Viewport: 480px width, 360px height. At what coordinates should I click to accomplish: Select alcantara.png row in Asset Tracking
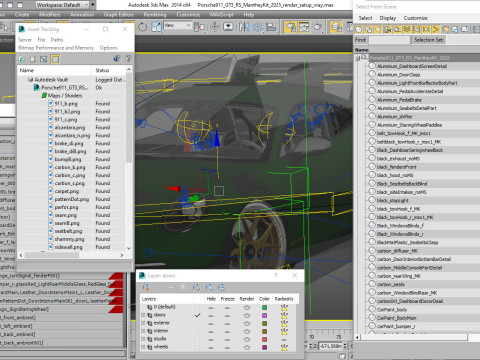70,127
